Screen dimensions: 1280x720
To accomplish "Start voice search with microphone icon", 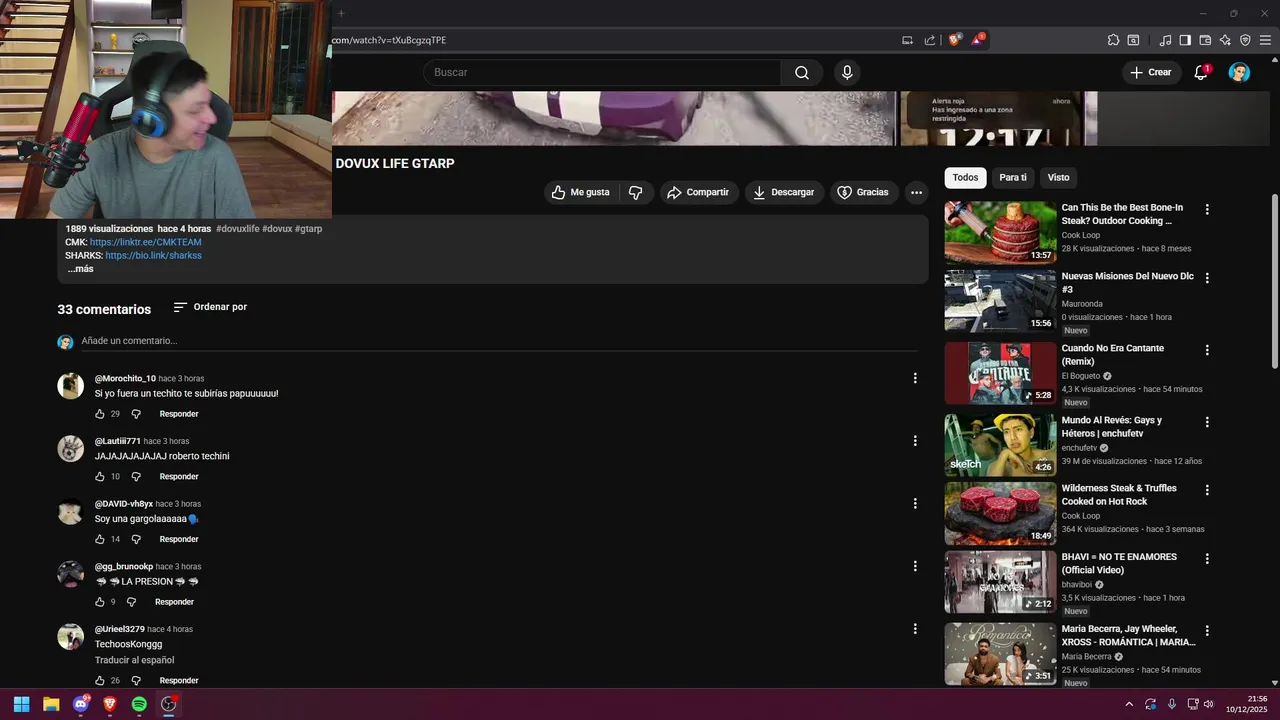I will tap(847, 72).
